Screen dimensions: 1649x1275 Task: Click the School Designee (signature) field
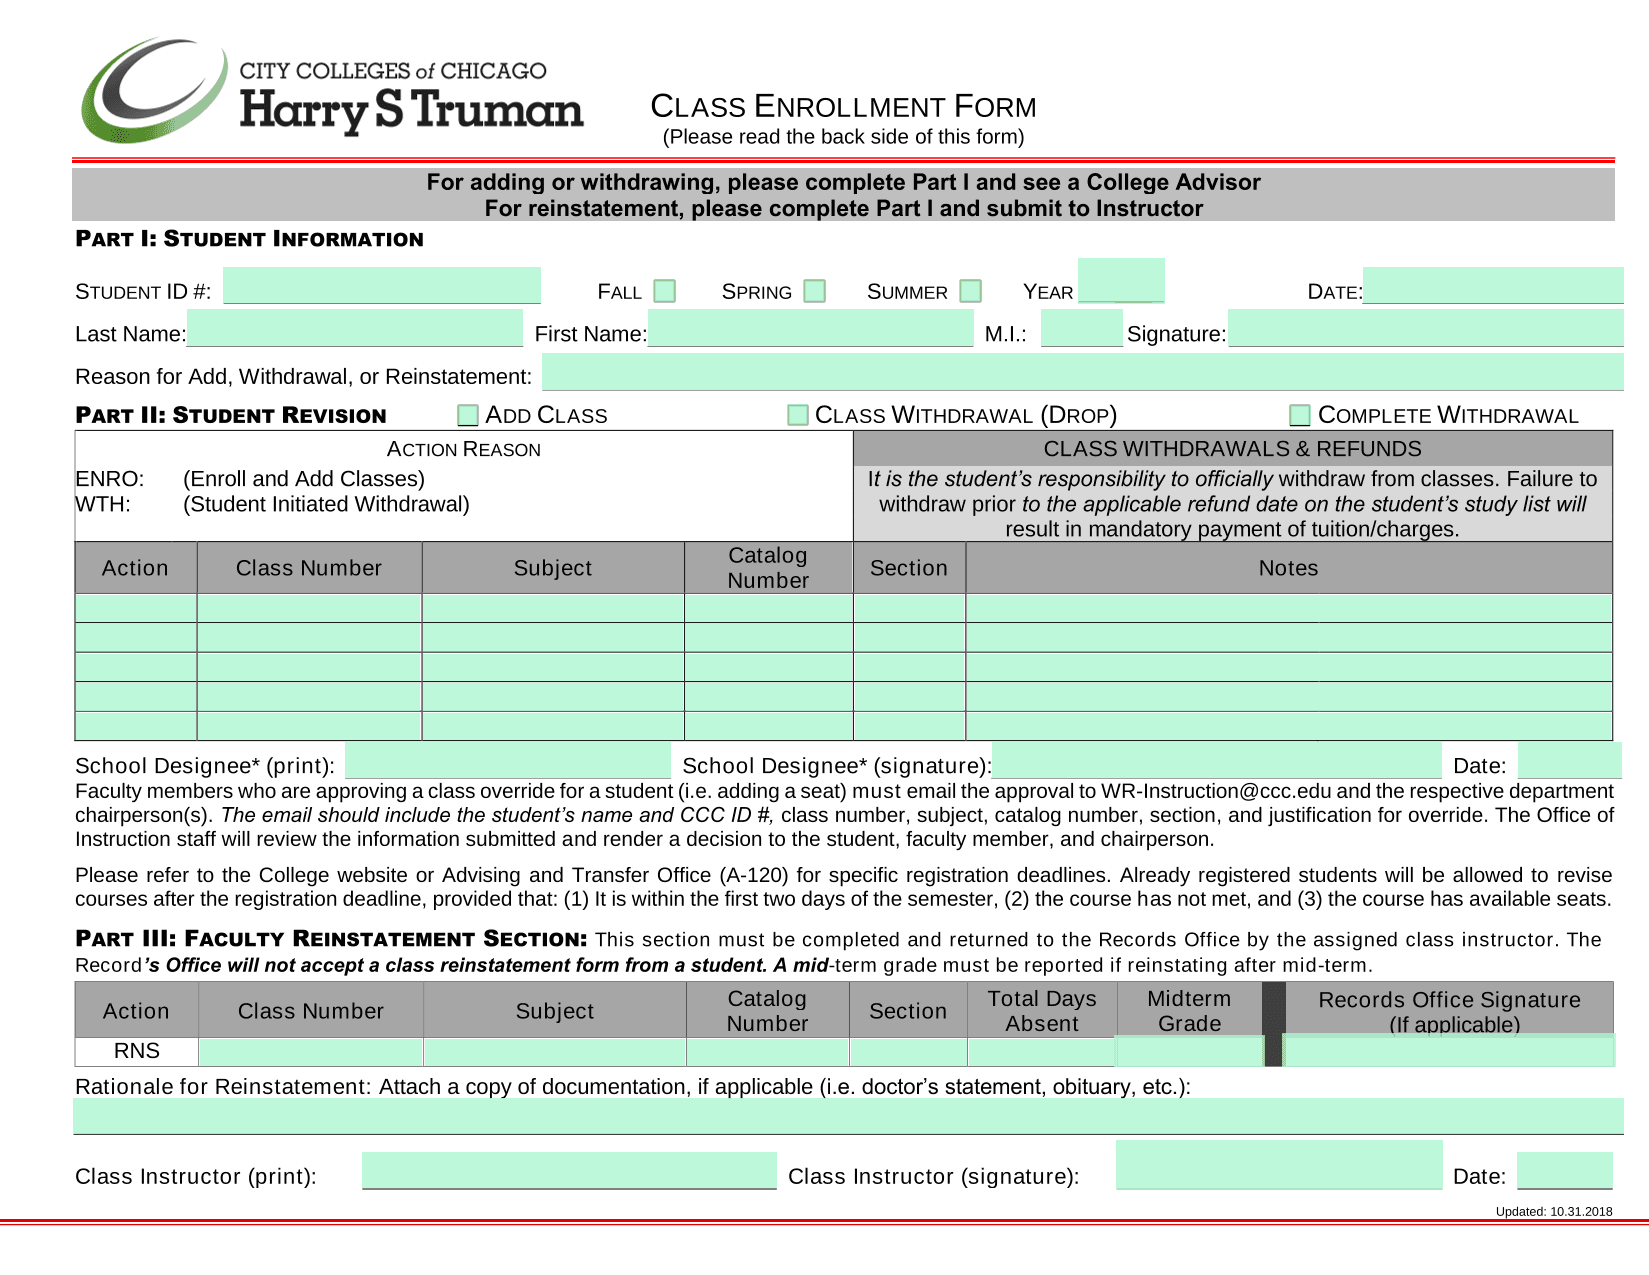coord(1217,761)
